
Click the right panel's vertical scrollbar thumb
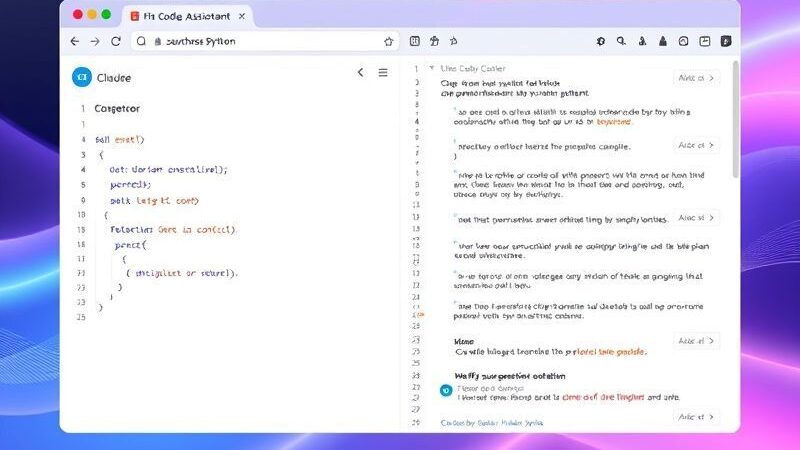click(x=735, y=120)
